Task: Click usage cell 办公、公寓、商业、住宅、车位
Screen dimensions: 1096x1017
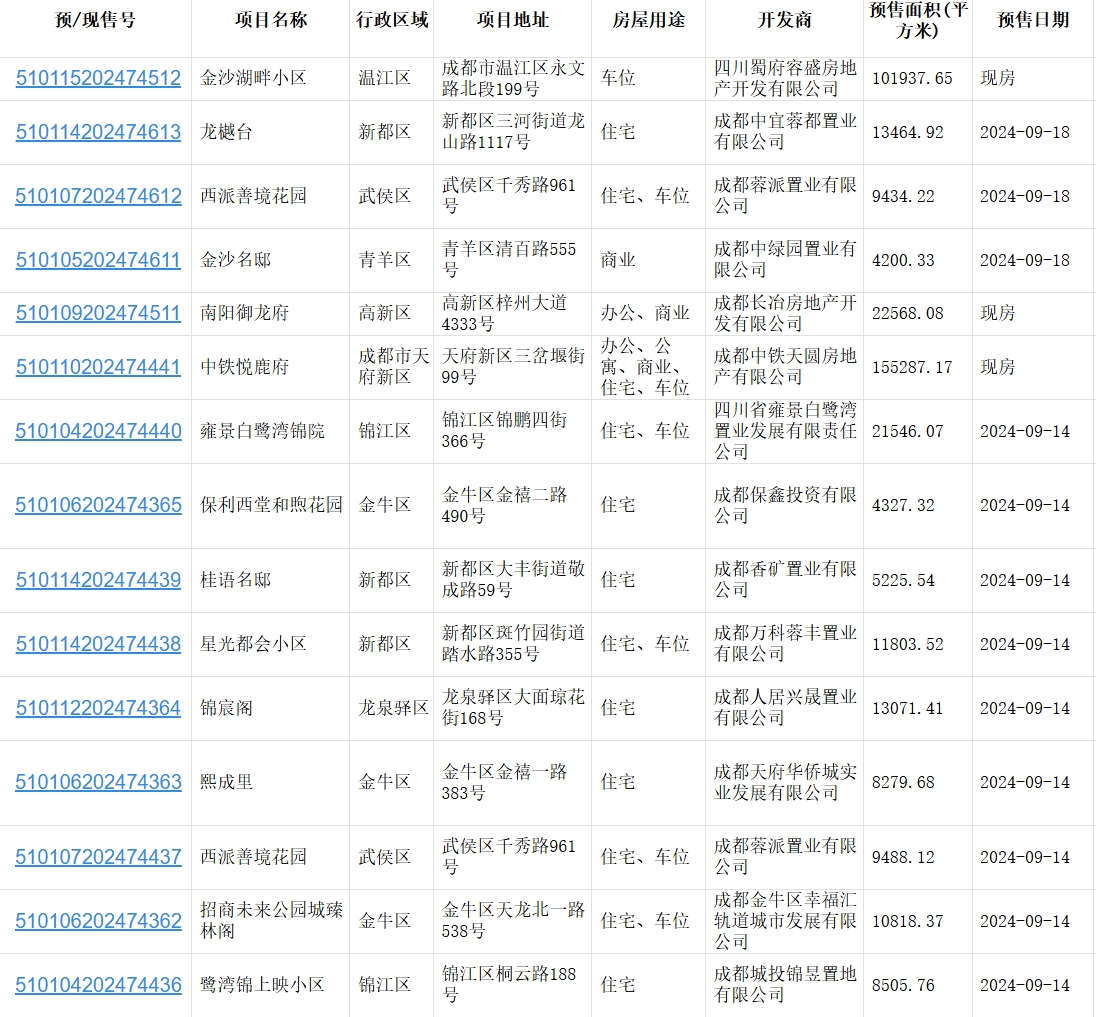Action: [x=645, y=367]
